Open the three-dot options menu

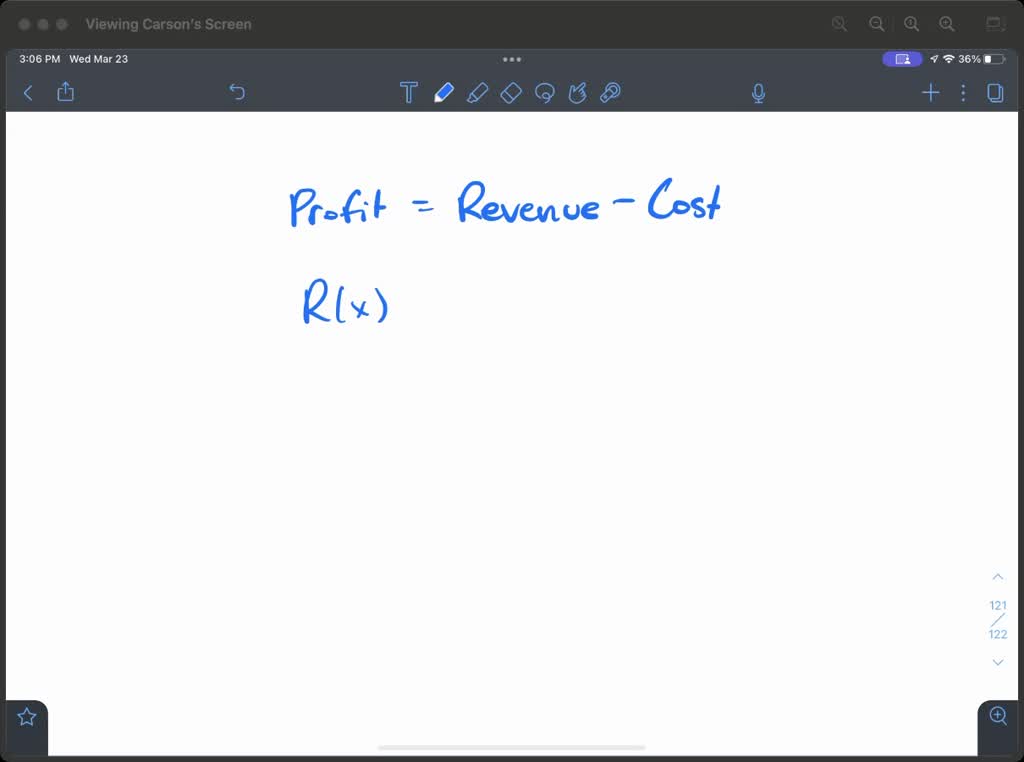[x=962, y=92]
